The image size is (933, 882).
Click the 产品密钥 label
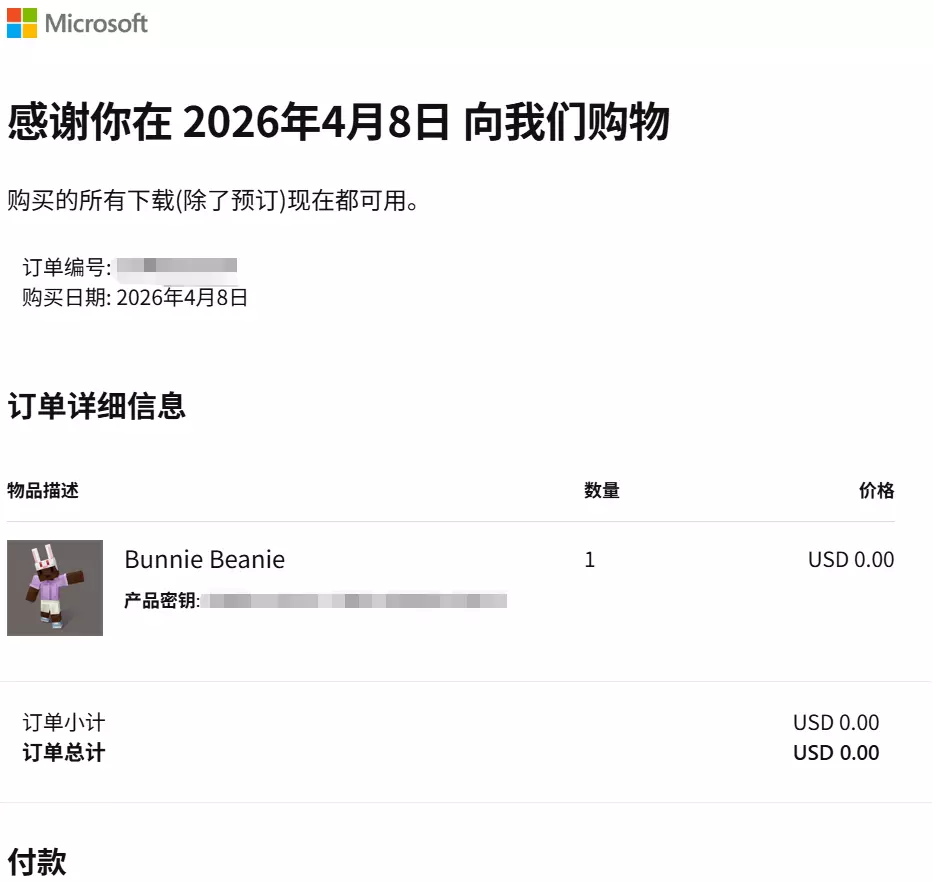point(161,601)
